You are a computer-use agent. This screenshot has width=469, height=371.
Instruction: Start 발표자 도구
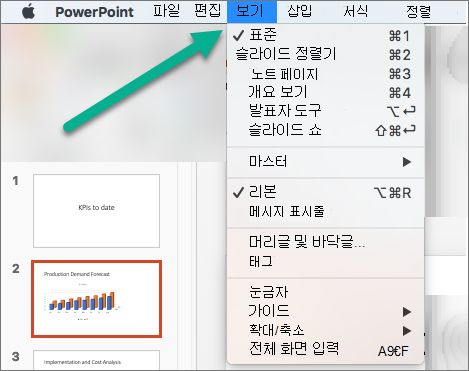click(x=326, y=111)
